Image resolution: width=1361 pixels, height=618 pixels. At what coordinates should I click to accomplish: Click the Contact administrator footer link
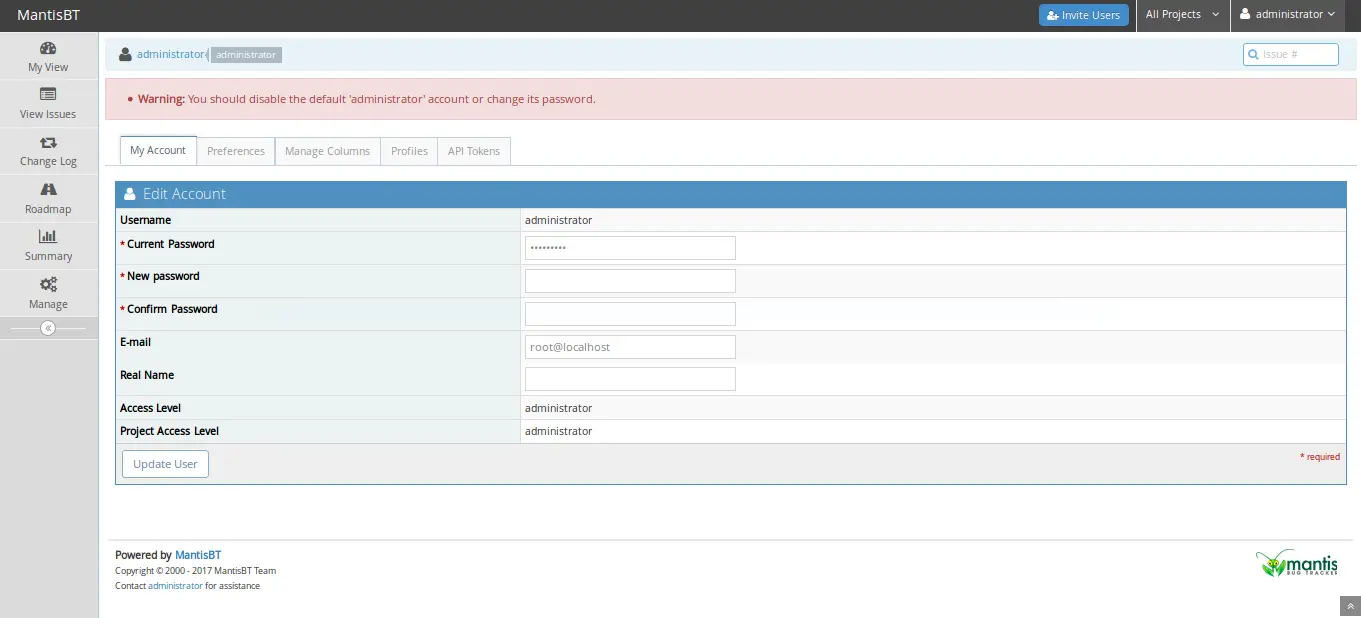click(175, 586)
